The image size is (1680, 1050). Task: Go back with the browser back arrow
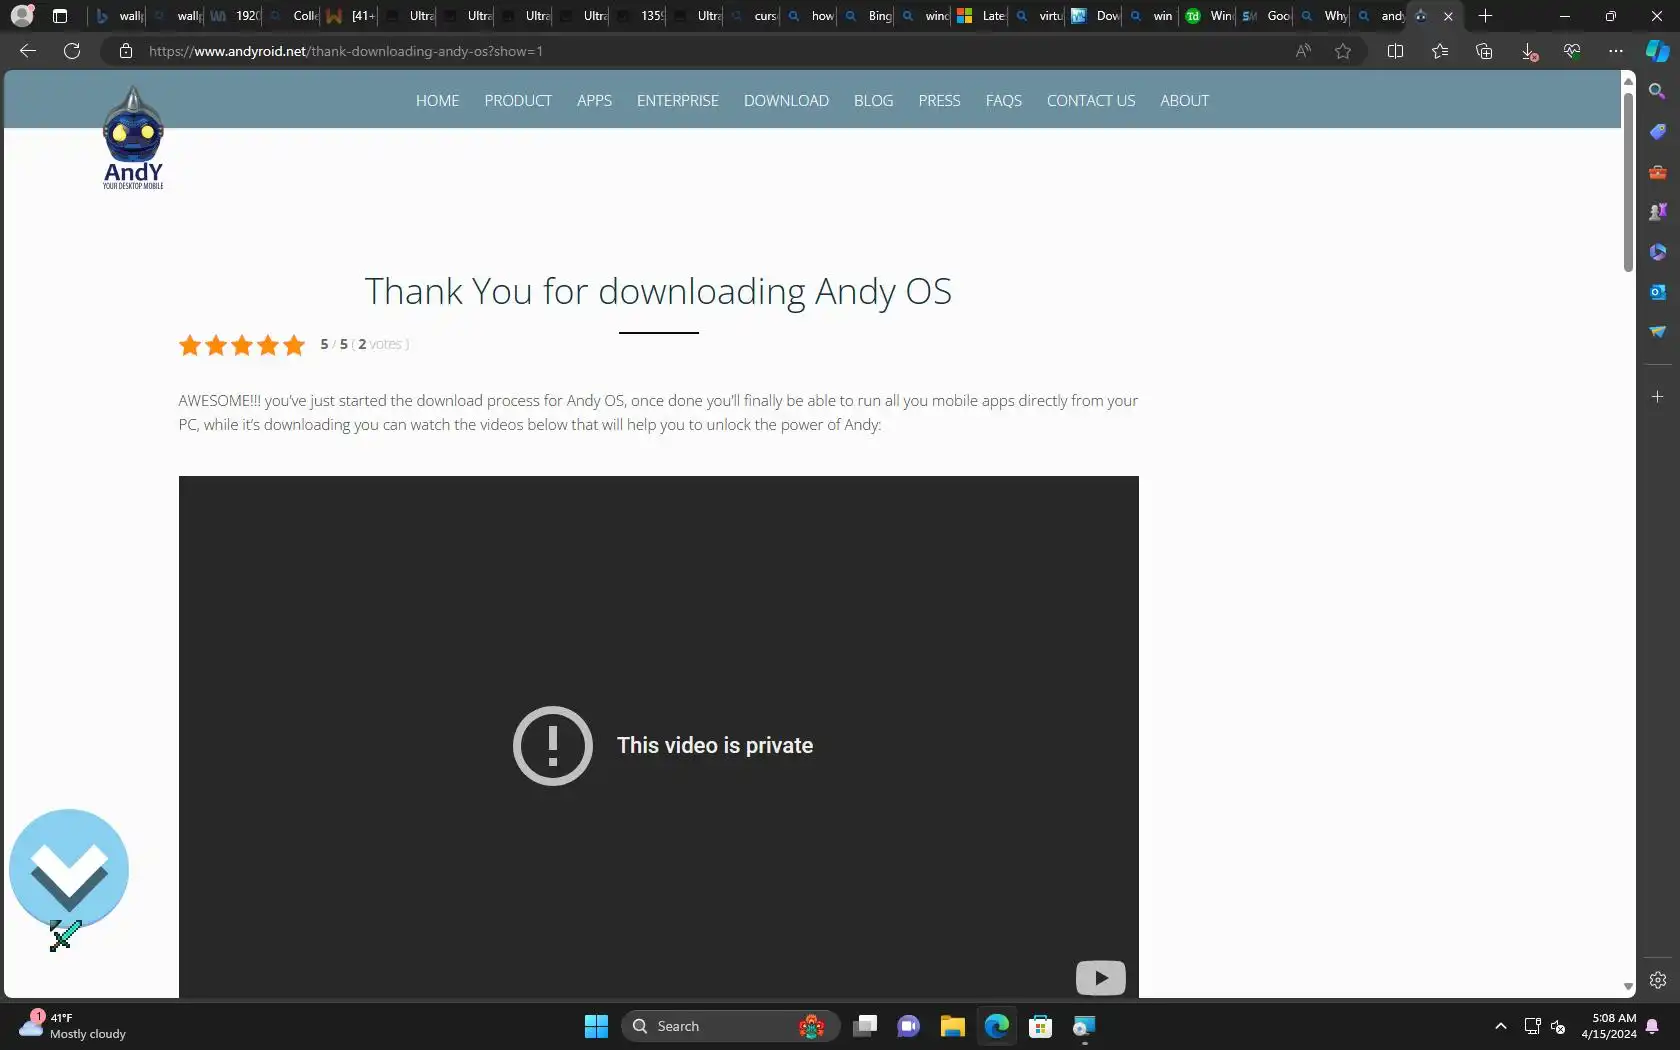[x=28, y=51]
